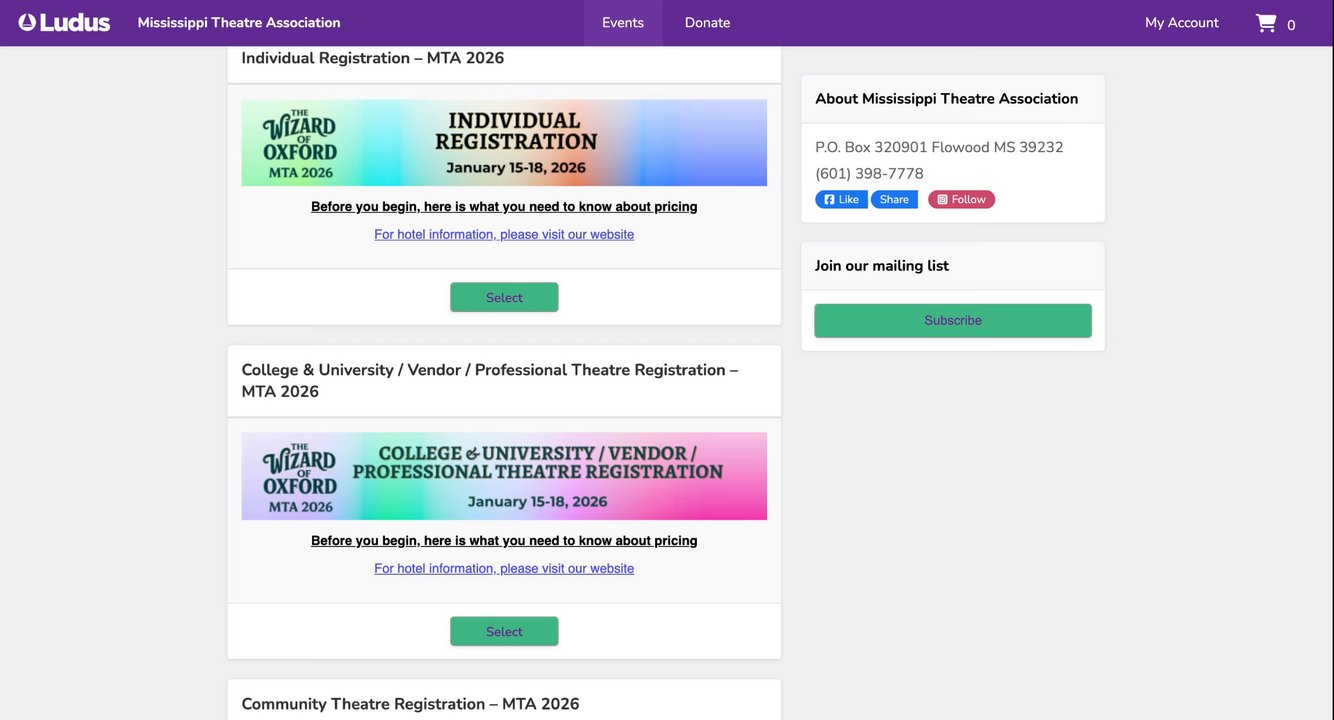The height and width of the screenshot is (720, 1334).
Task: Click the Facebook Share button
Action: [x=894, y=199]
